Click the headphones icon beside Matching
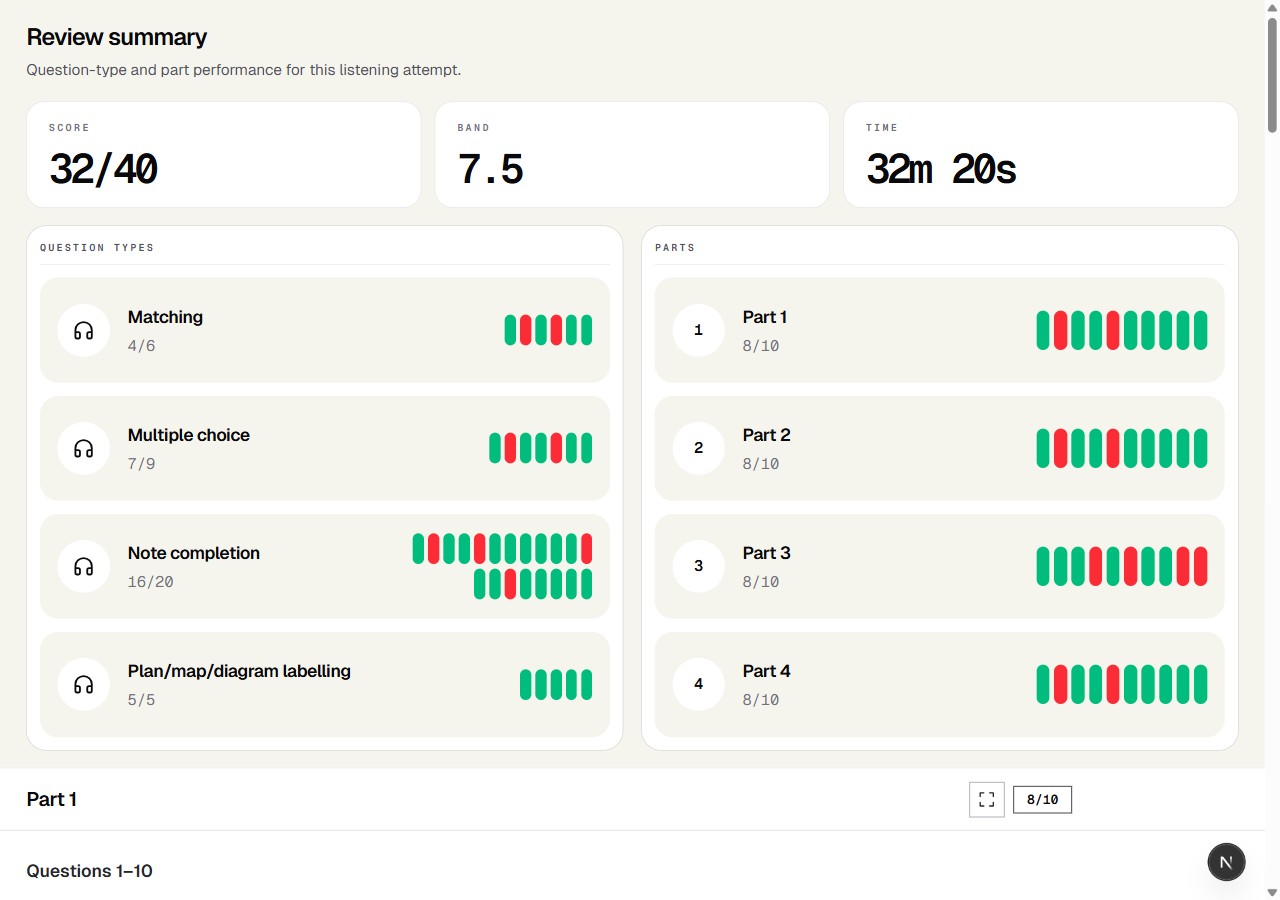Image resolution: width=1280 pixels, height=900 pixels. pos(84,330)
